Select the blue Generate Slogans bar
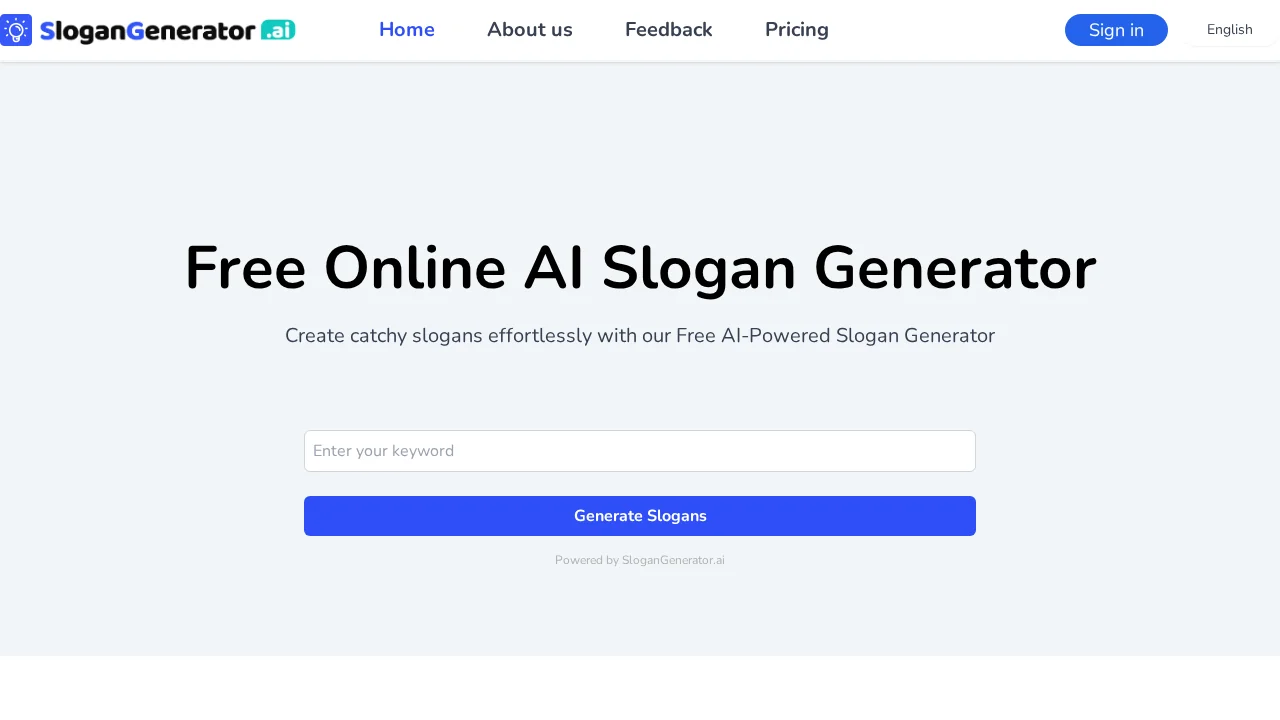1280x720 pixels. [x=640, y=516]
